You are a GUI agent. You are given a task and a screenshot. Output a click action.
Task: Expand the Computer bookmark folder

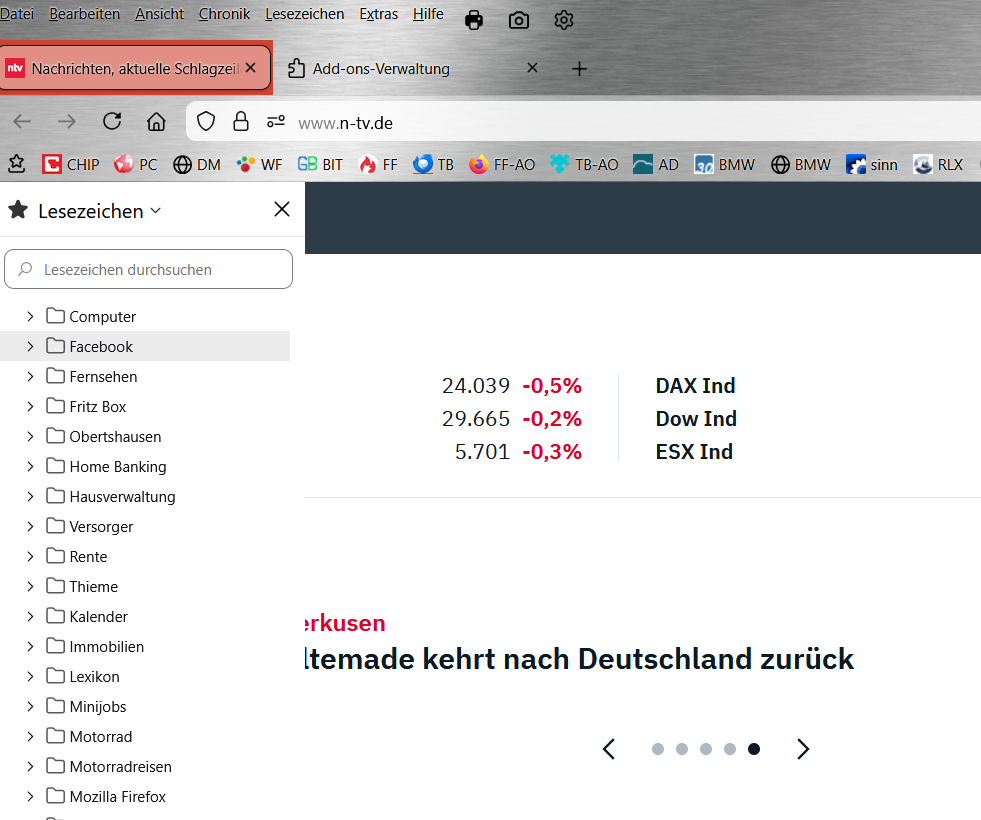pyautogui.click(x=30, y=316)
